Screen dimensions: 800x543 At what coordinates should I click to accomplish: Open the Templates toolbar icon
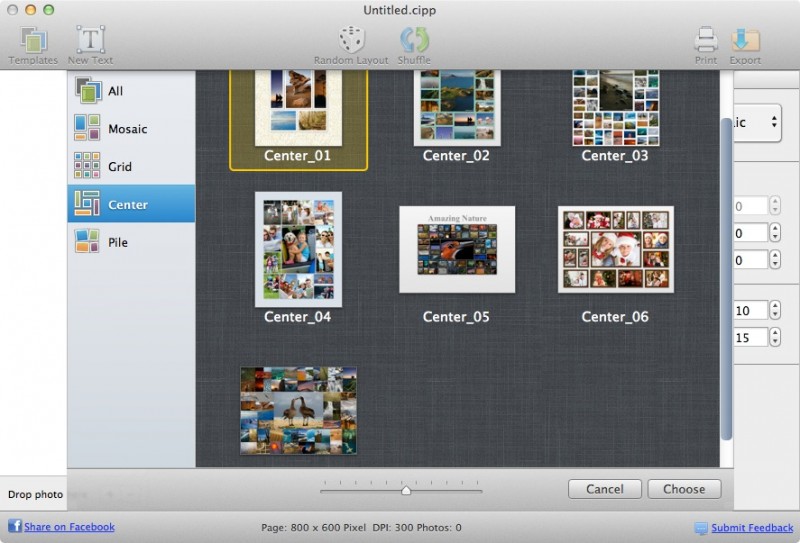coord(33,41)
